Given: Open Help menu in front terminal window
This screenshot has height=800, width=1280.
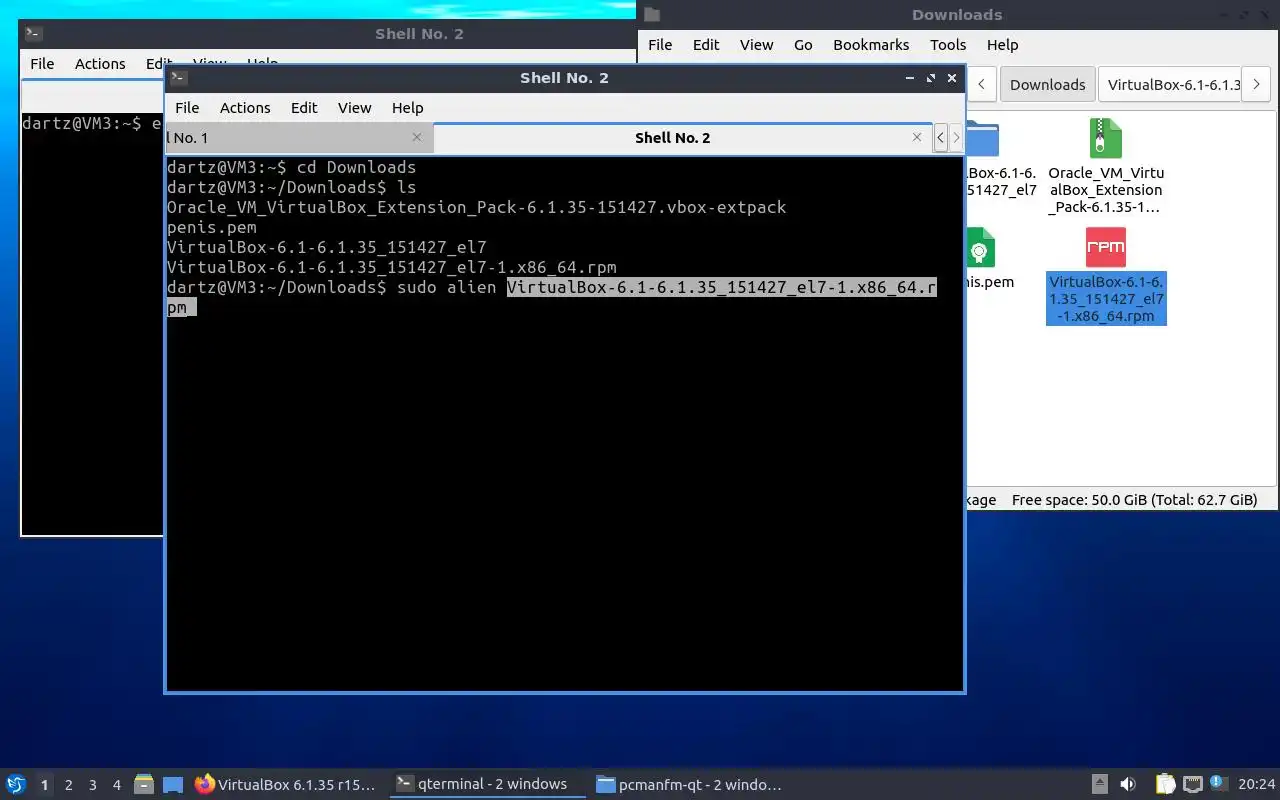Looking at the screenshot, I should tap(407, 107).
